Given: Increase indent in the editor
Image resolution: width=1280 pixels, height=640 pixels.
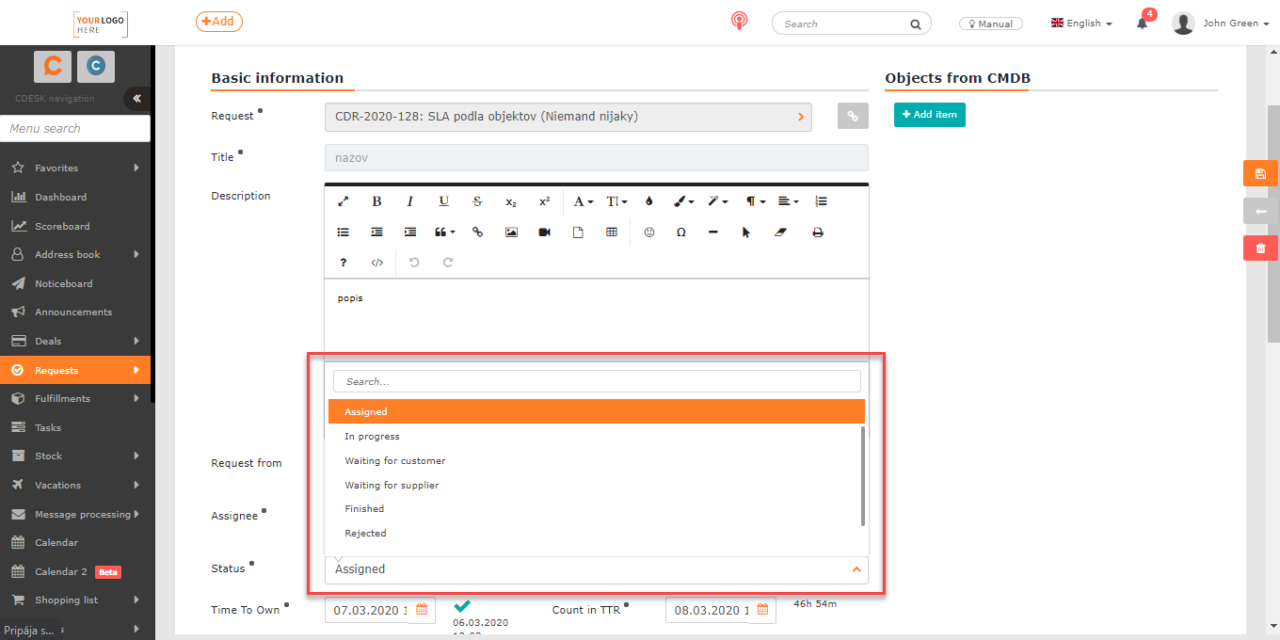Looking at the screenshot, I should (410, 232).
